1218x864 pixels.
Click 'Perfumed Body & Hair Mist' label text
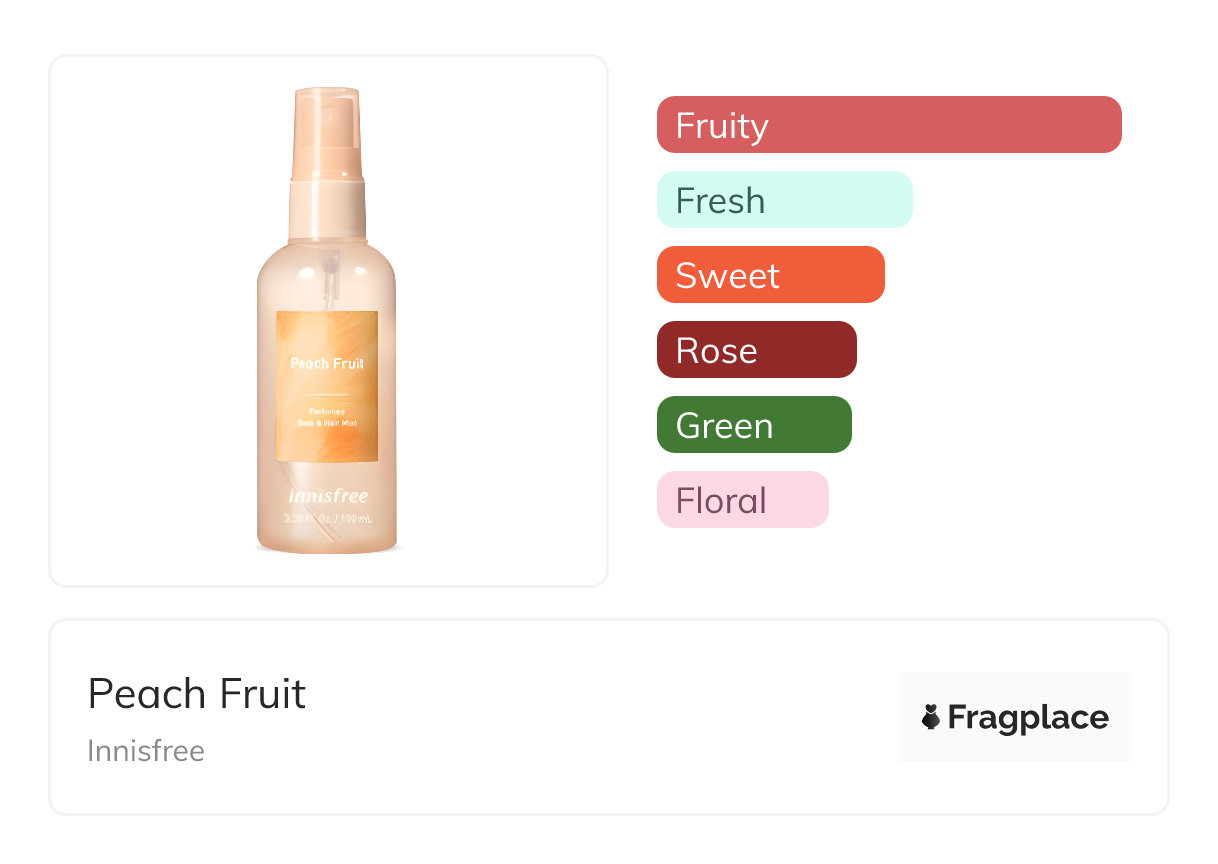tap(327, 418)
